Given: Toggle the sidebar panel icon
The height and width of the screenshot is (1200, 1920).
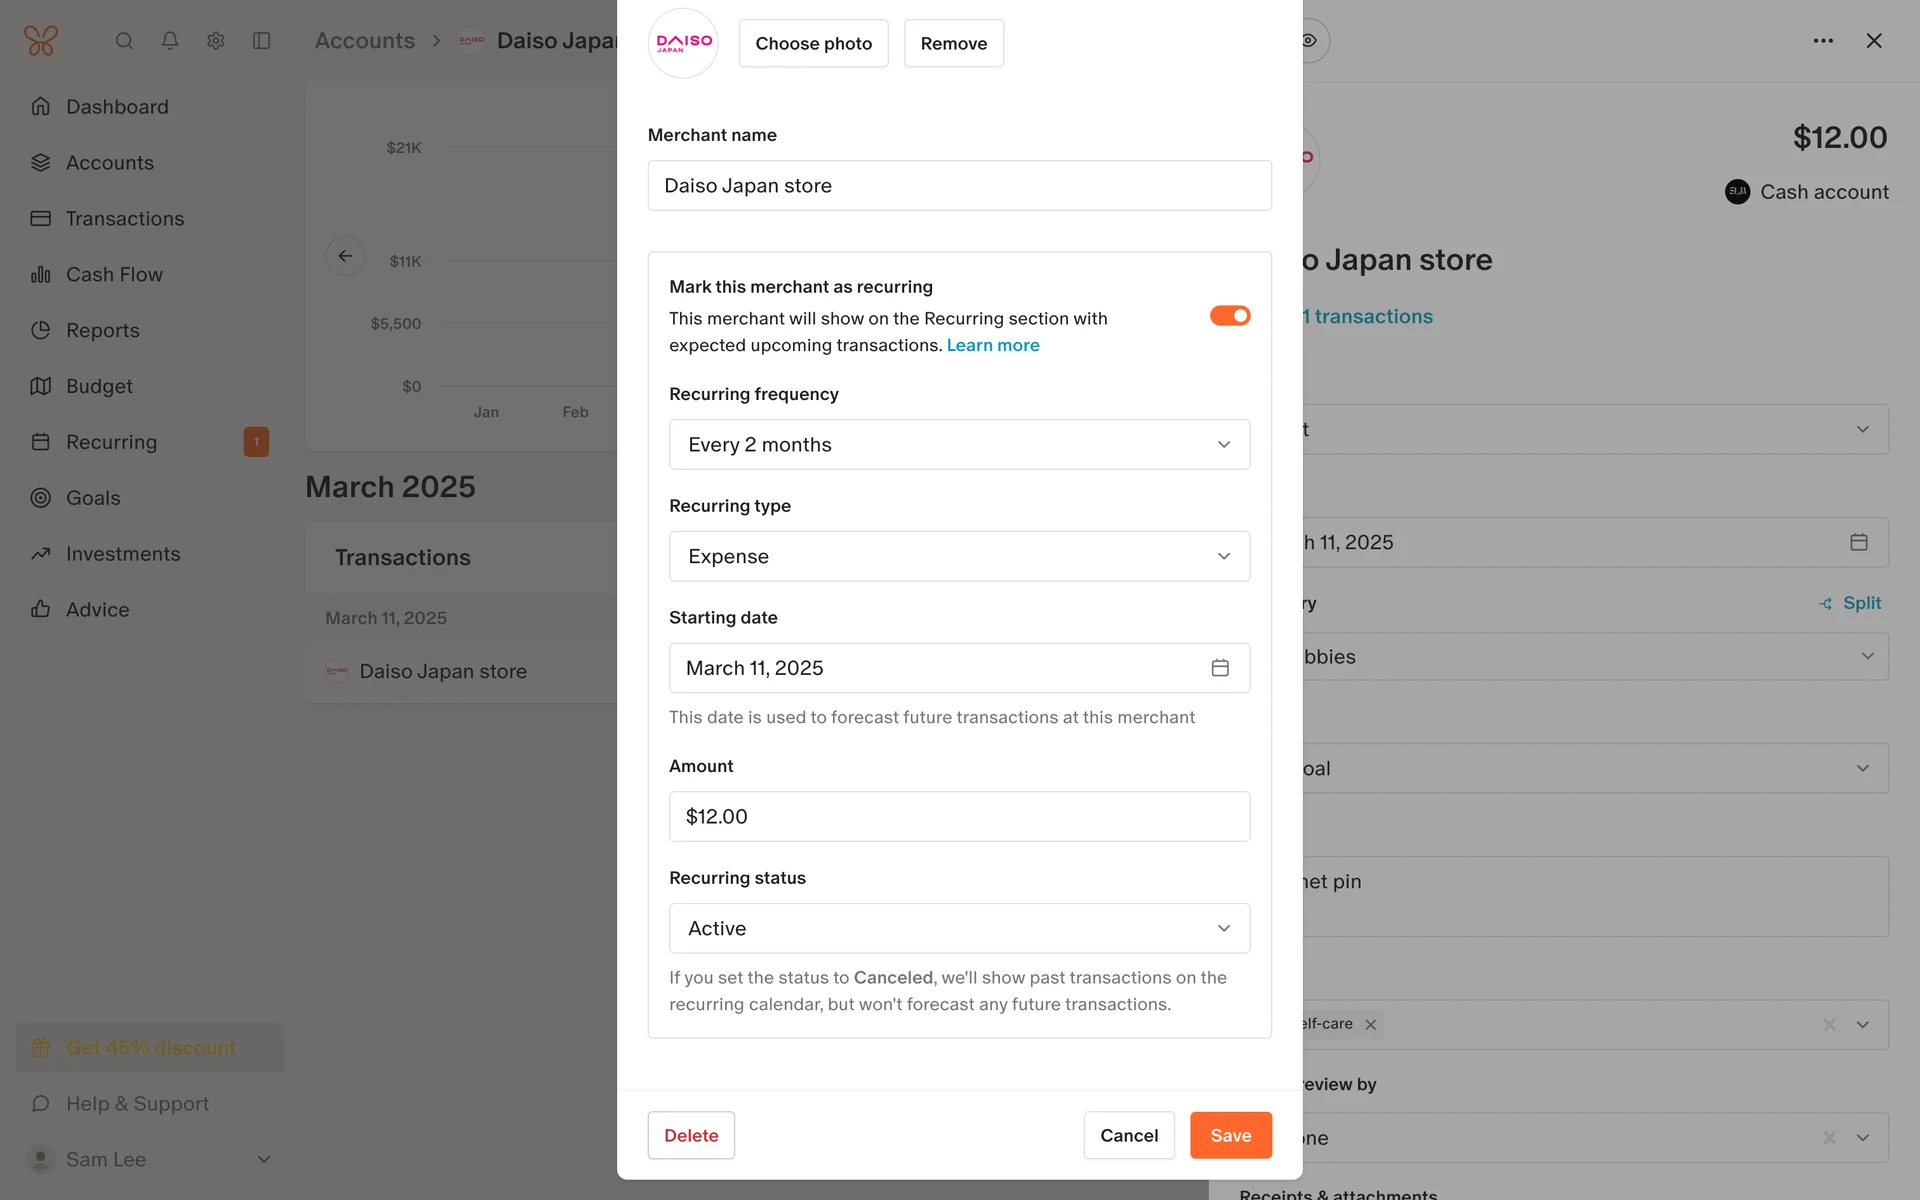Looking at the screenshot, I should click(x=261, y=41).
